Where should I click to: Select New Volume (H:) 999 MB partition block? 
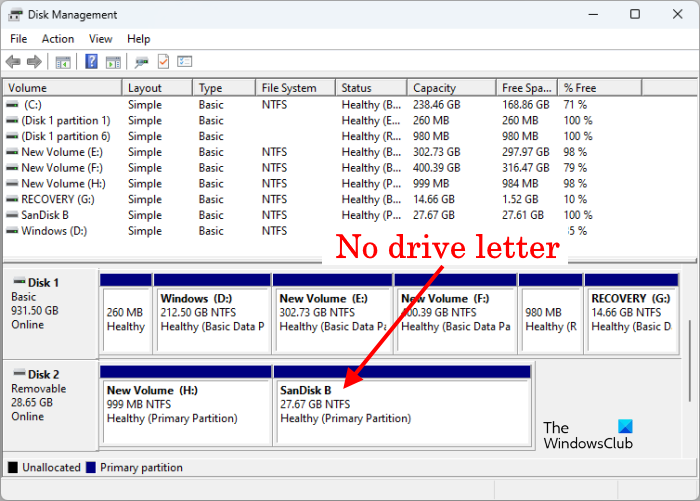tap(186, 405)
